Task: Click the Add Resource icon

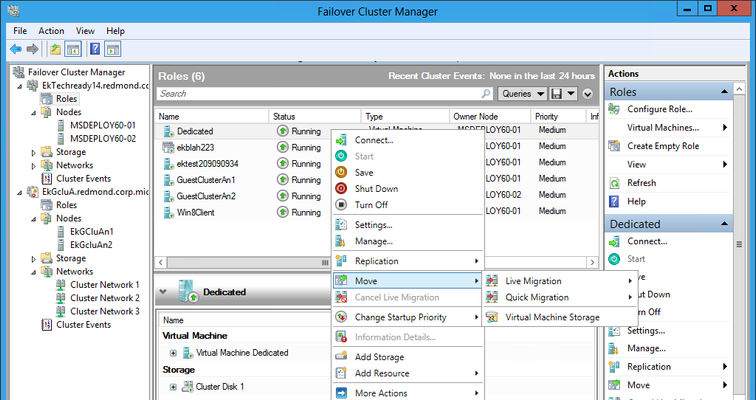Action: [x=341, y=373]
